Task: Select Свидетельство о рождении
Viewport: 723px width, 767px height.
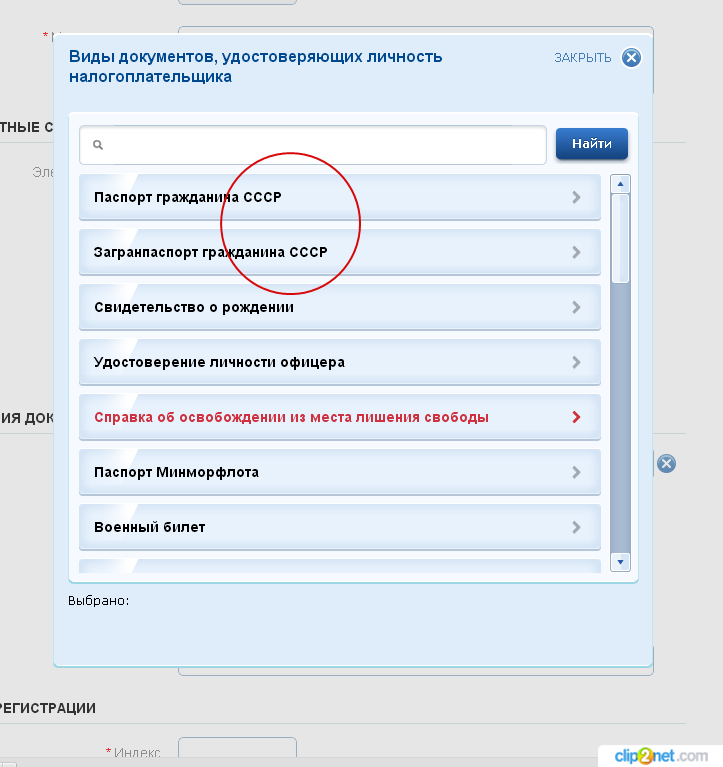Action: coord(339,307)
